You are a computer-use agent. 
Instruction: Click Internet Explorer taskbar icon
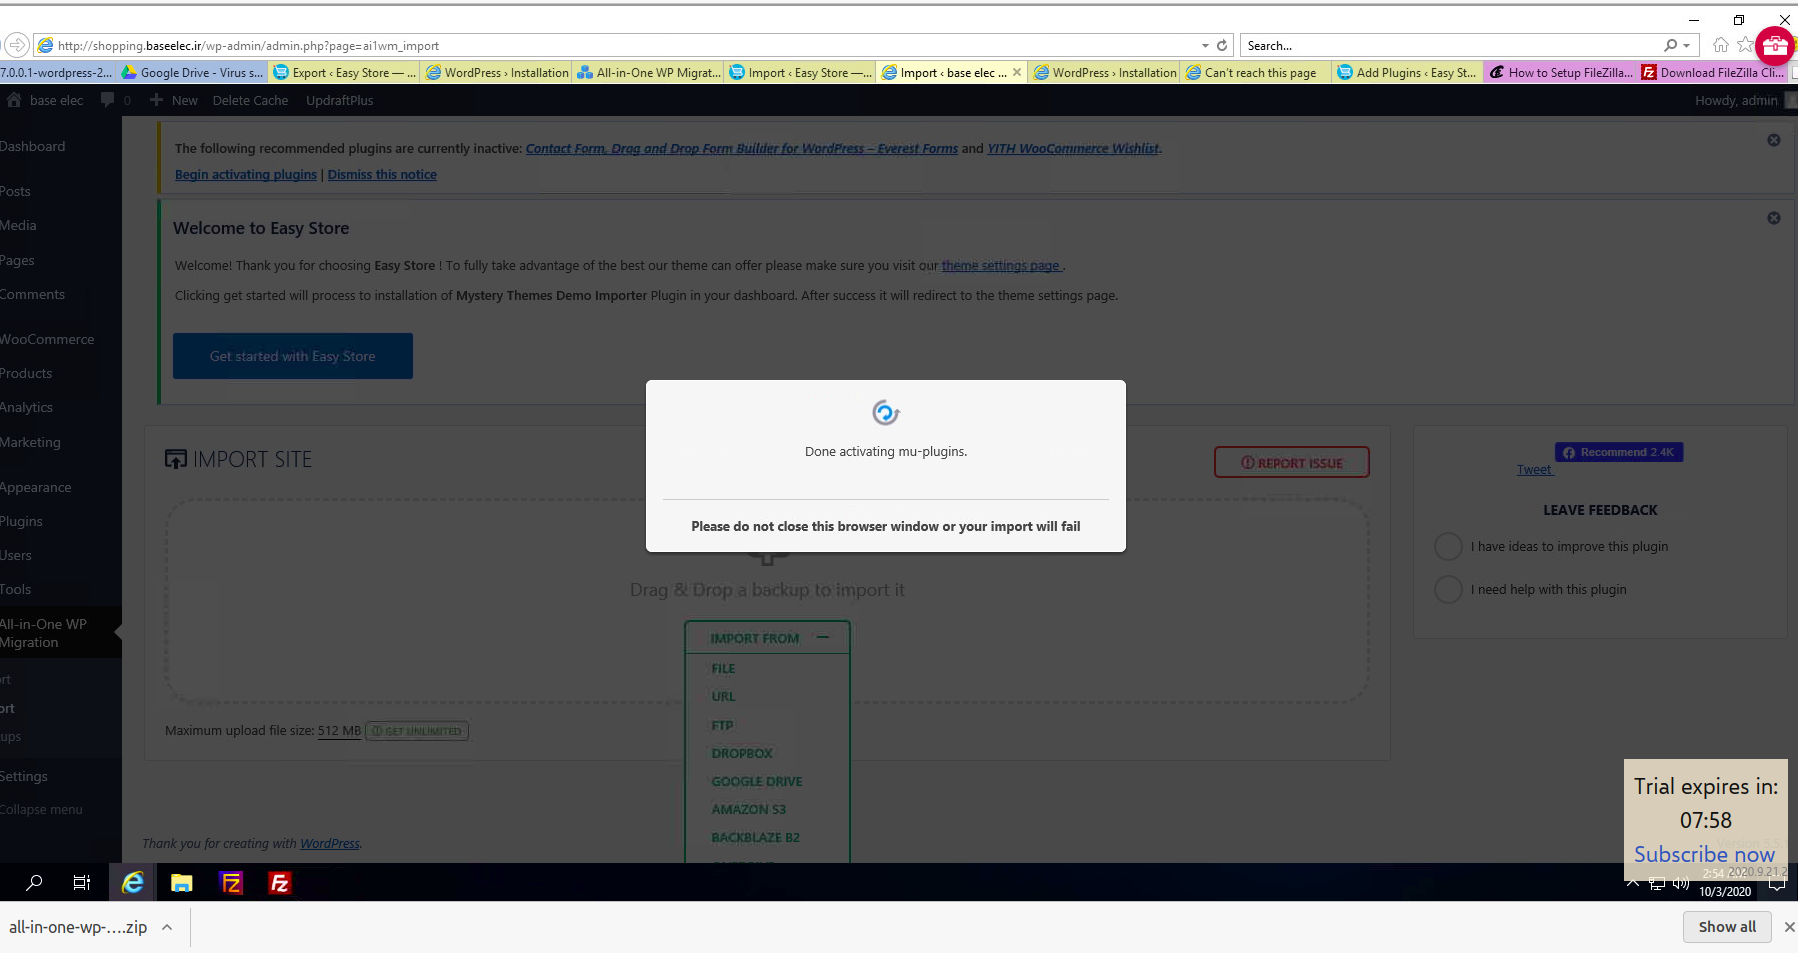132,882
